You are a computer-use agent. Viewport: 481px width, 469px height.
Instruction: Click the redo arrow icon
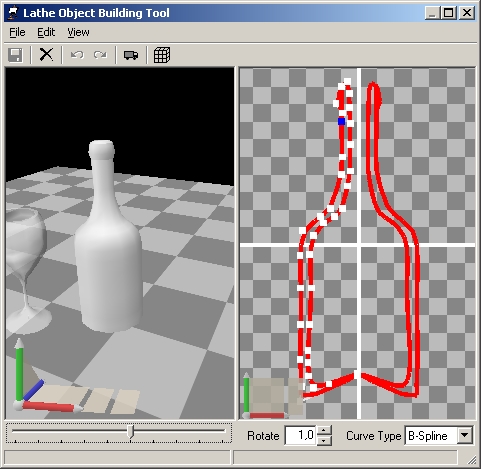(x=100, y=55)
